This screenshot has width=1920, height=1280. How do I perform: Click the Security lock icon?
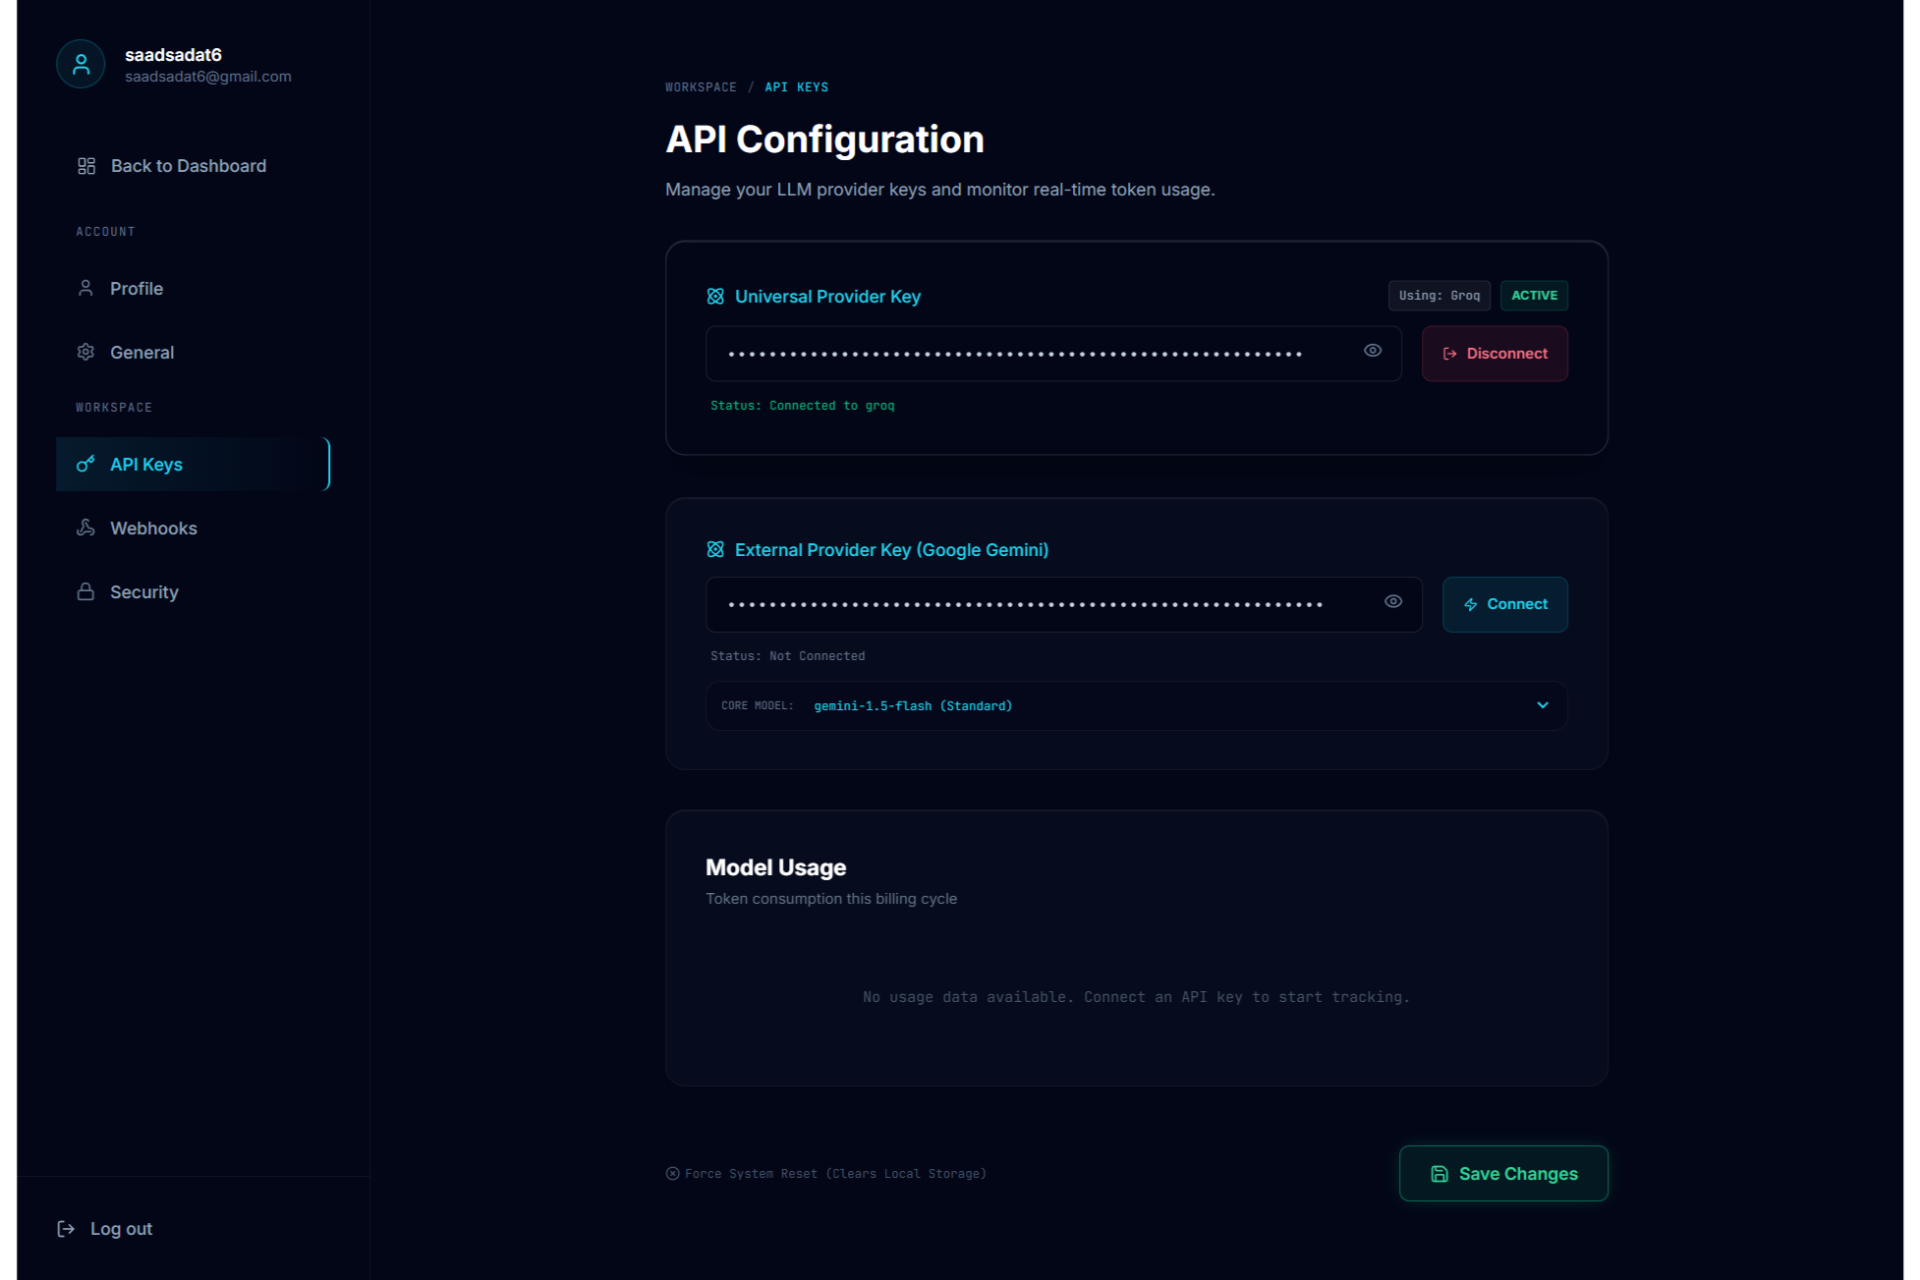pos(86,592)
